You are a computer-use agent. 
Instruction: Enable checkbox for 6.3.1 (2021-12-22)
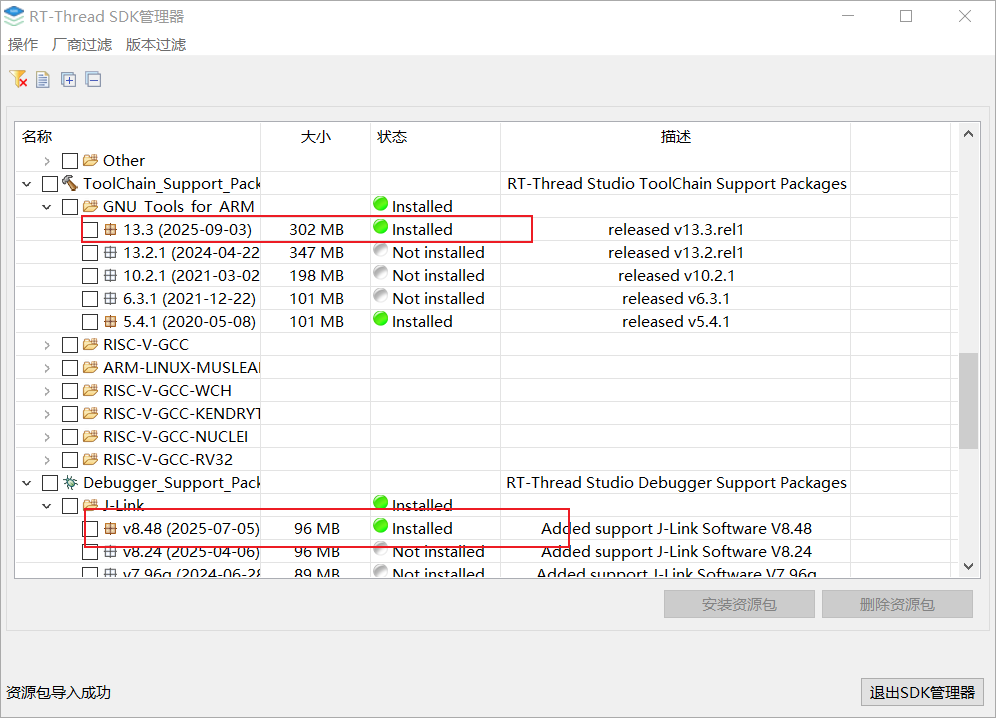click(x=90, y=299)
